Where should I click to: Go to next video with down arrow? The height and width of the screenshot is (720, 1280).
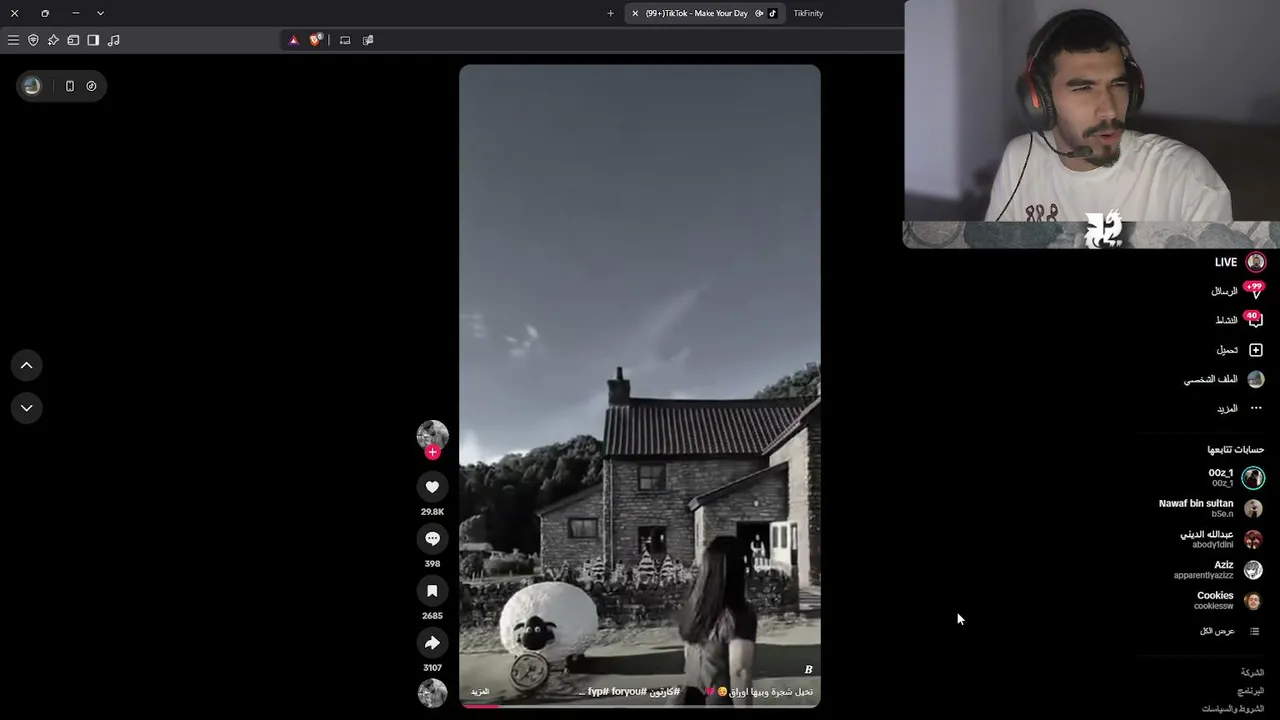(27, 408)
